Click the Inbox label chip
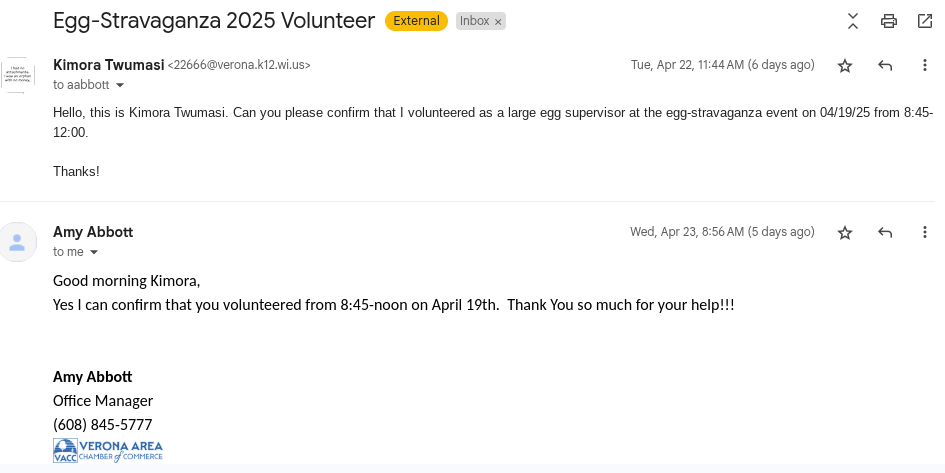This screenshot has height=473, width=945. (474, 21)
